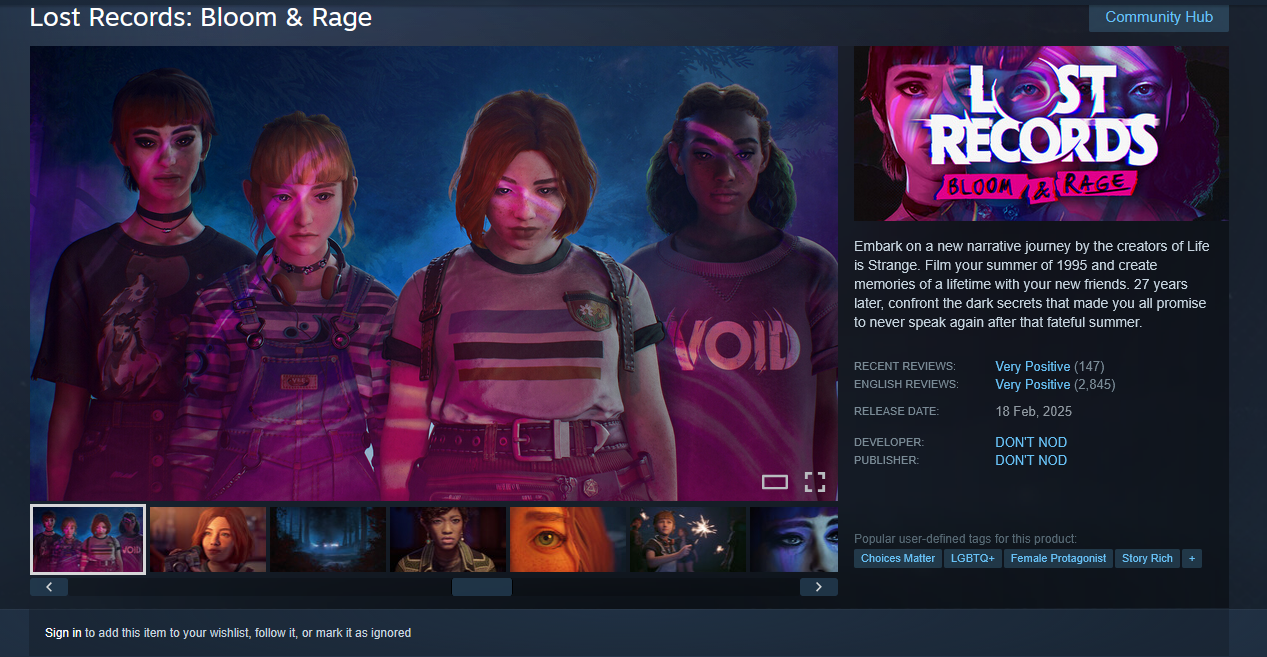
Task: Open the Female Protagonist tag
Action: coord(1058,558)
